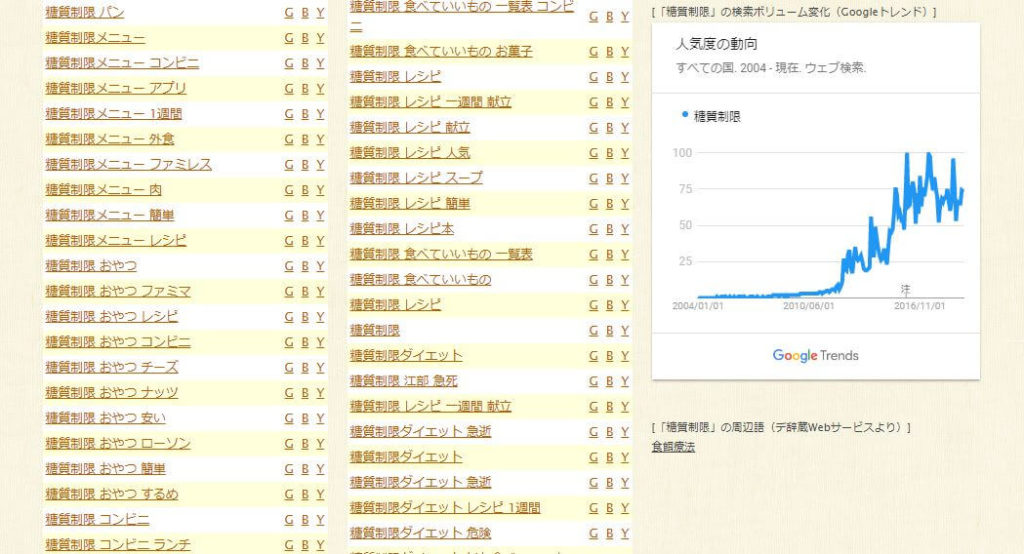Open 糖質制限 江部 急死 link
The height and width of the screenshot is (554, 1024).
[404, 382]
